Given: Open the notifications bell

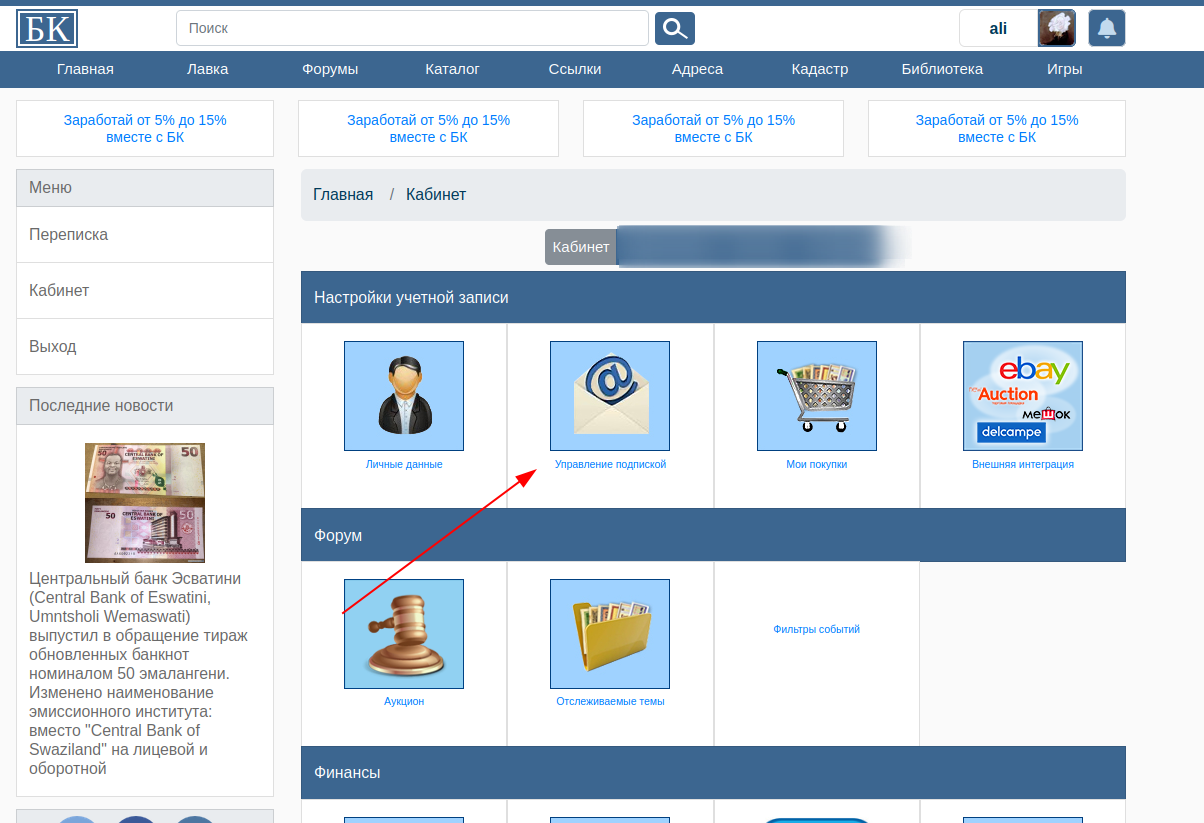Looking at the screenshot, I should (1106, 28).
